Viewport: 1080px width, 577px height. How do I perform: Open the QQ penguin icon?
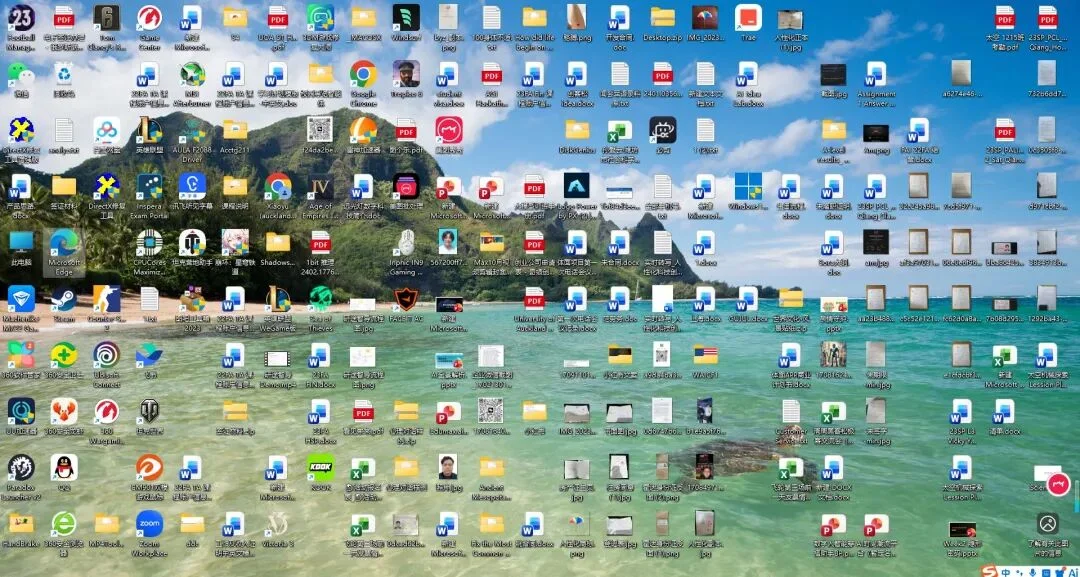coord(64,467)
